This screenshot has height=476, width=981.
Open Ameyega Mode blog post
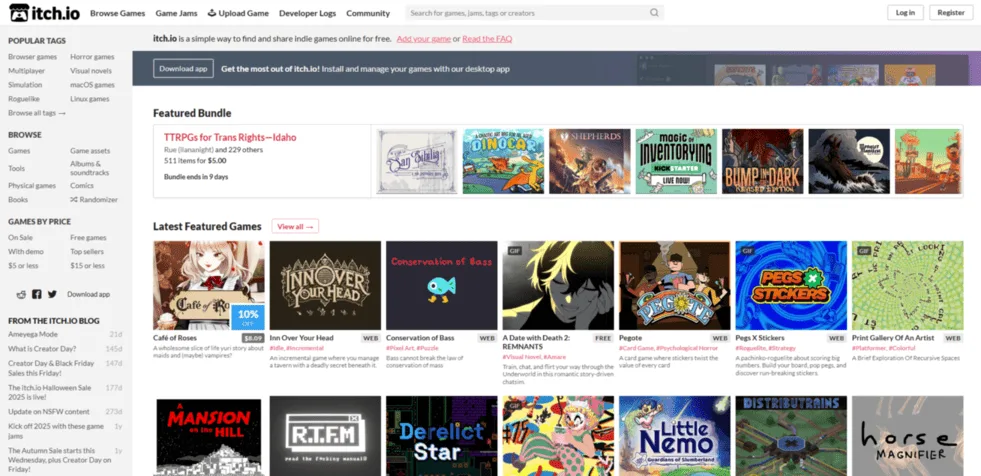pos(33,335)
